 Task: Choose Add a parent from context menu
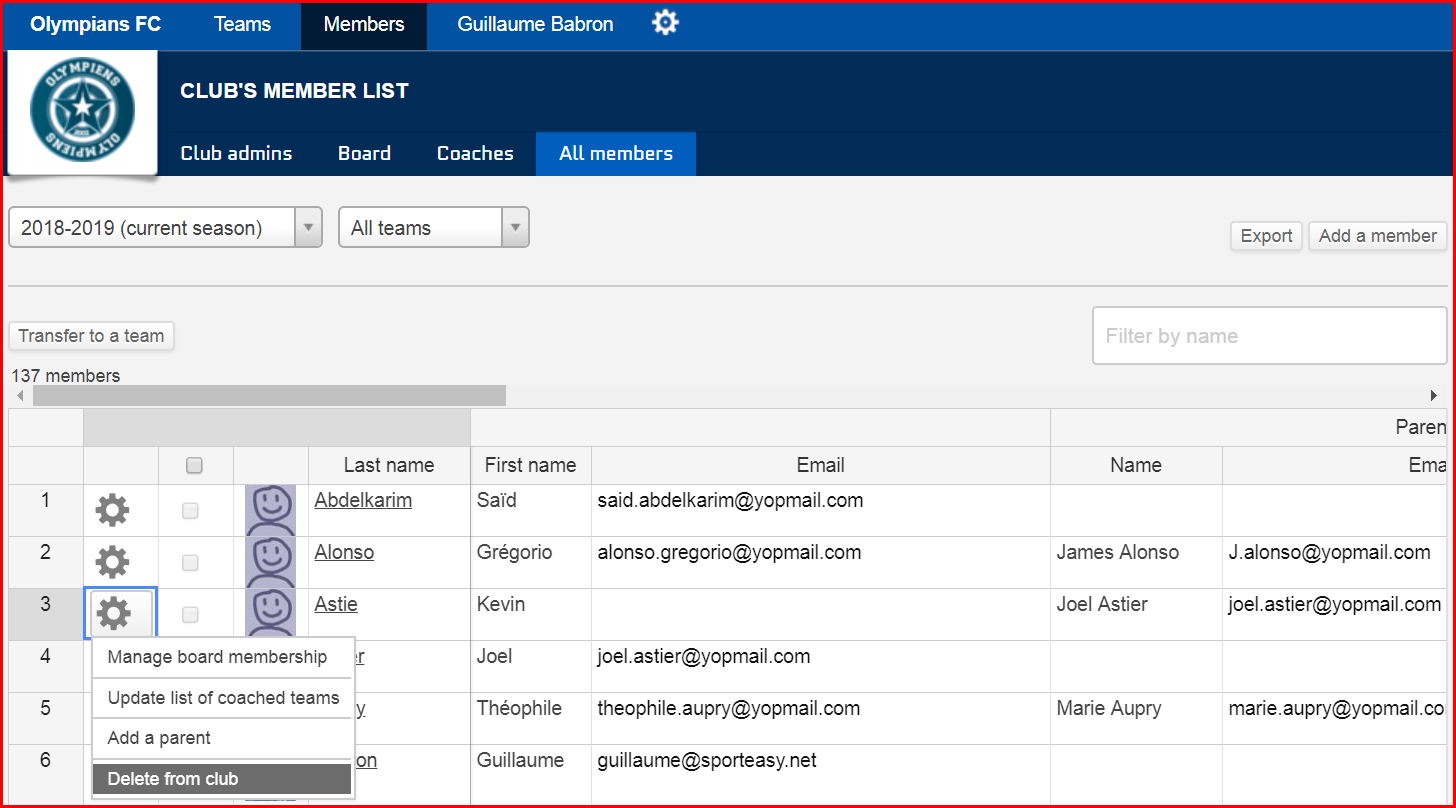coord(221,738)
